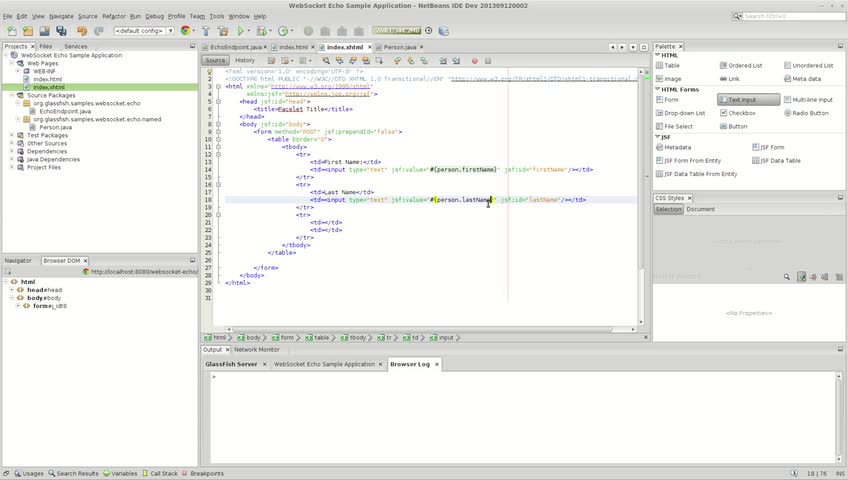Viewport: 848px width, 480px height.
Task: Expand the Dependencies project node
Action: click(x=12, y=151)
